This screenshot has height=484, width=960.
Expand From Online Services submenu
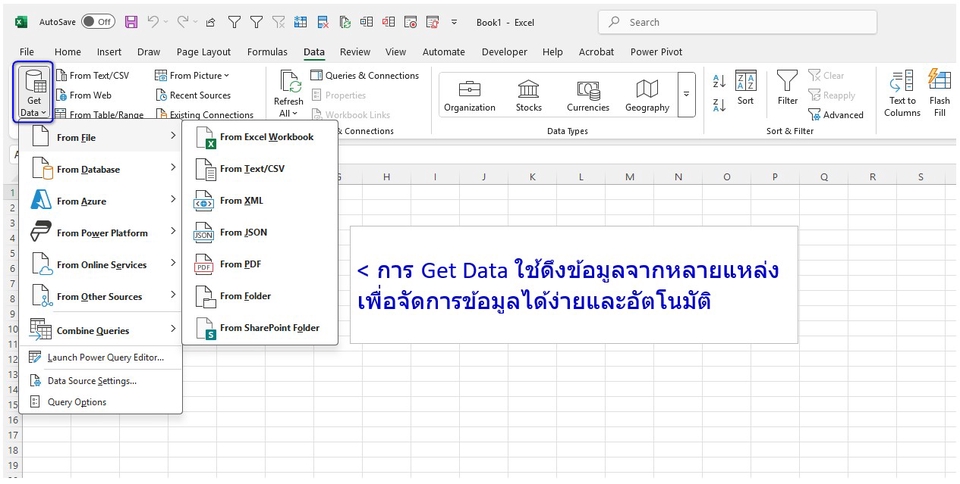click(101, 265)
